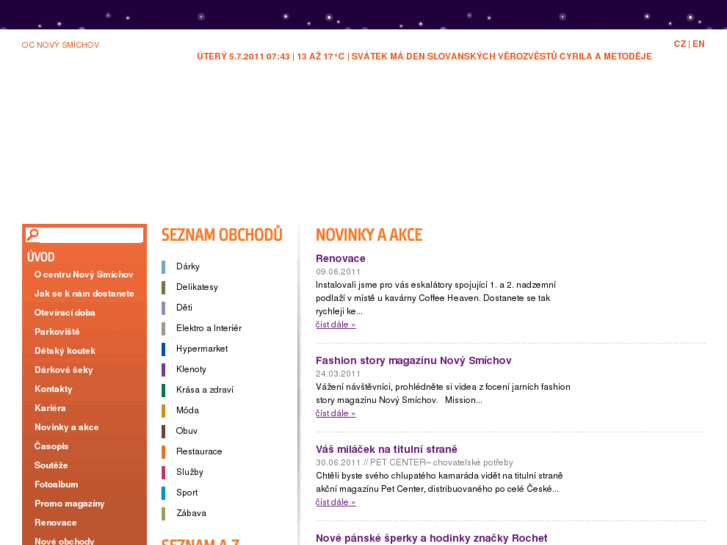Open Novinky a akce sidebar item
The width and height of the screenshot is (727, 545).
[x=66, y=427]
